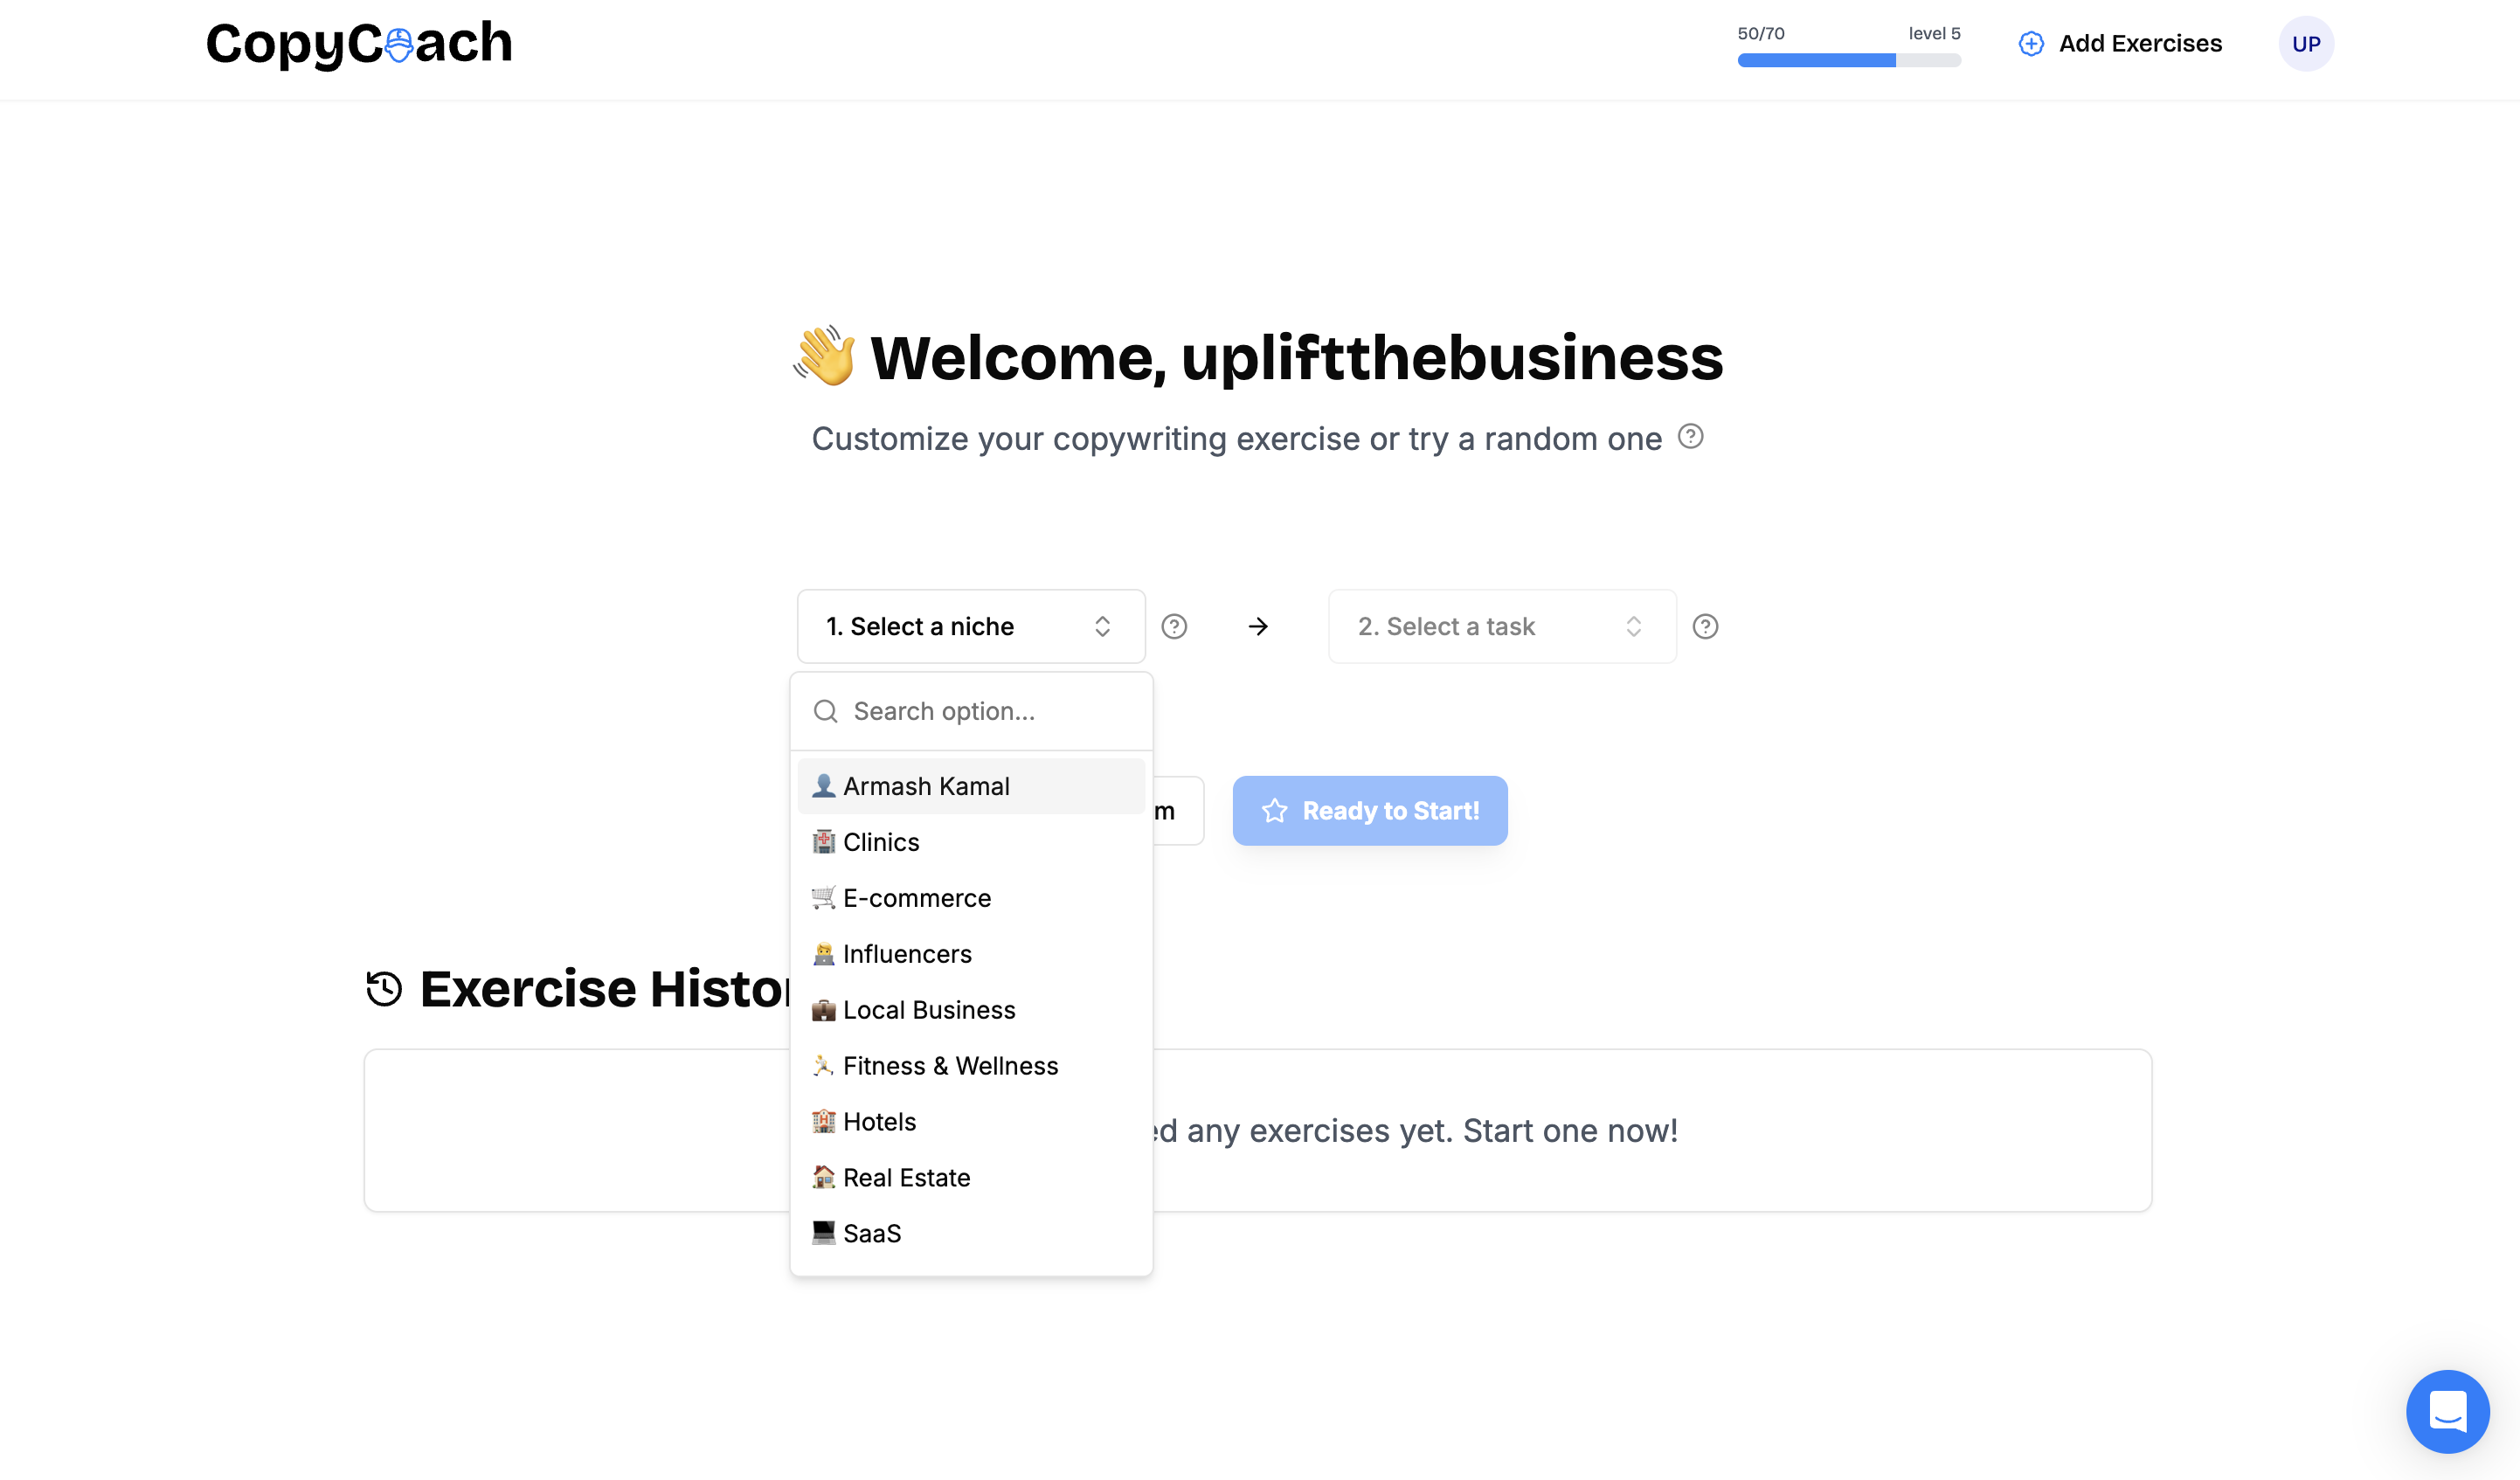Open the chat support widget

2447,1411
